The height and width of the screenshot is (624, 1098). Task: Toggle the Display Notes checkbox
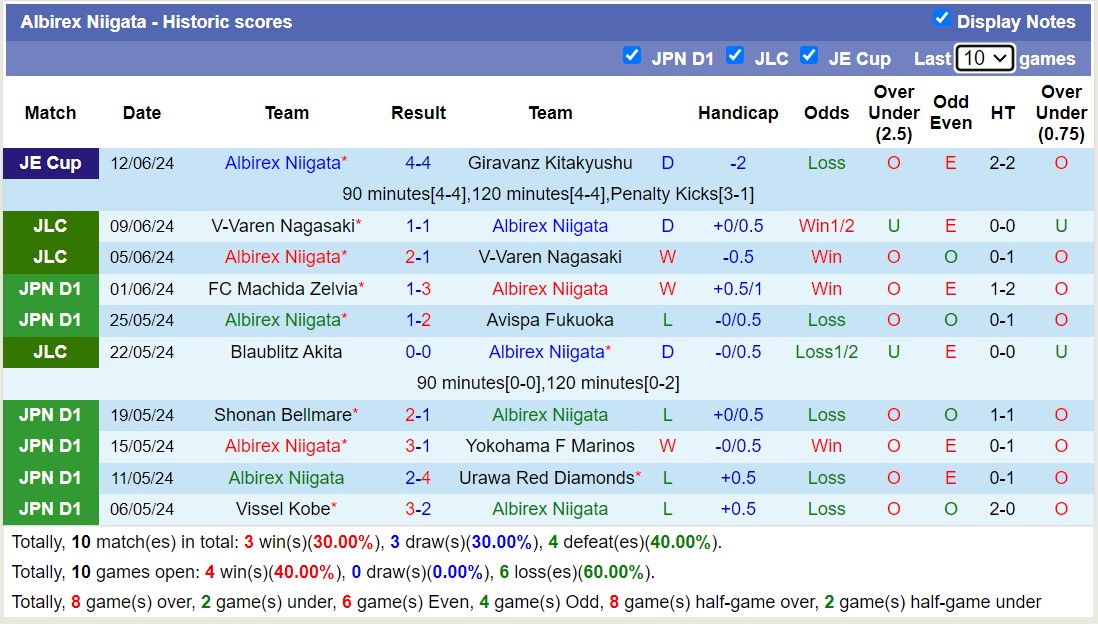coord(941,19)
